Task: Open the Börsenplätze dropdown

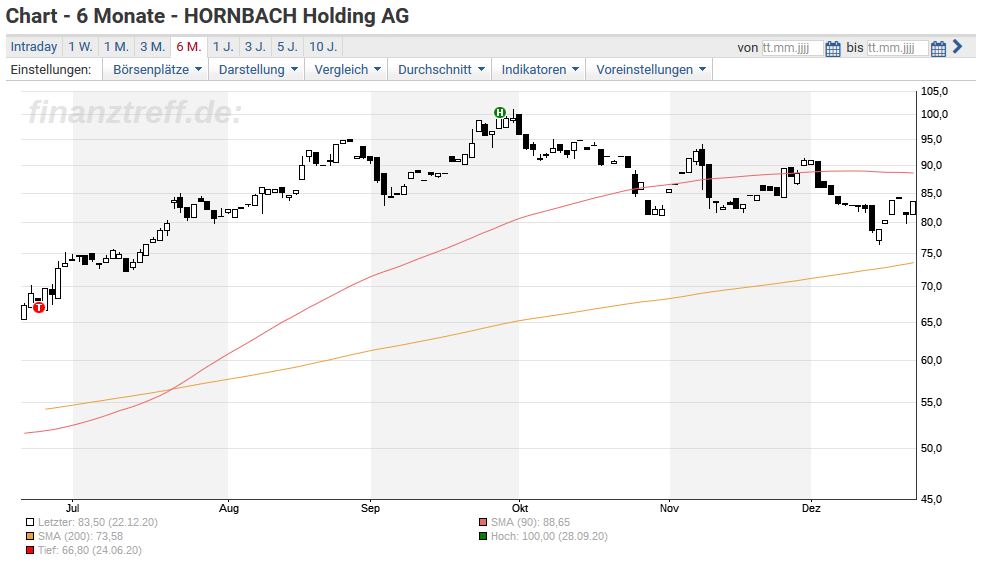Action: pos(157,70)
